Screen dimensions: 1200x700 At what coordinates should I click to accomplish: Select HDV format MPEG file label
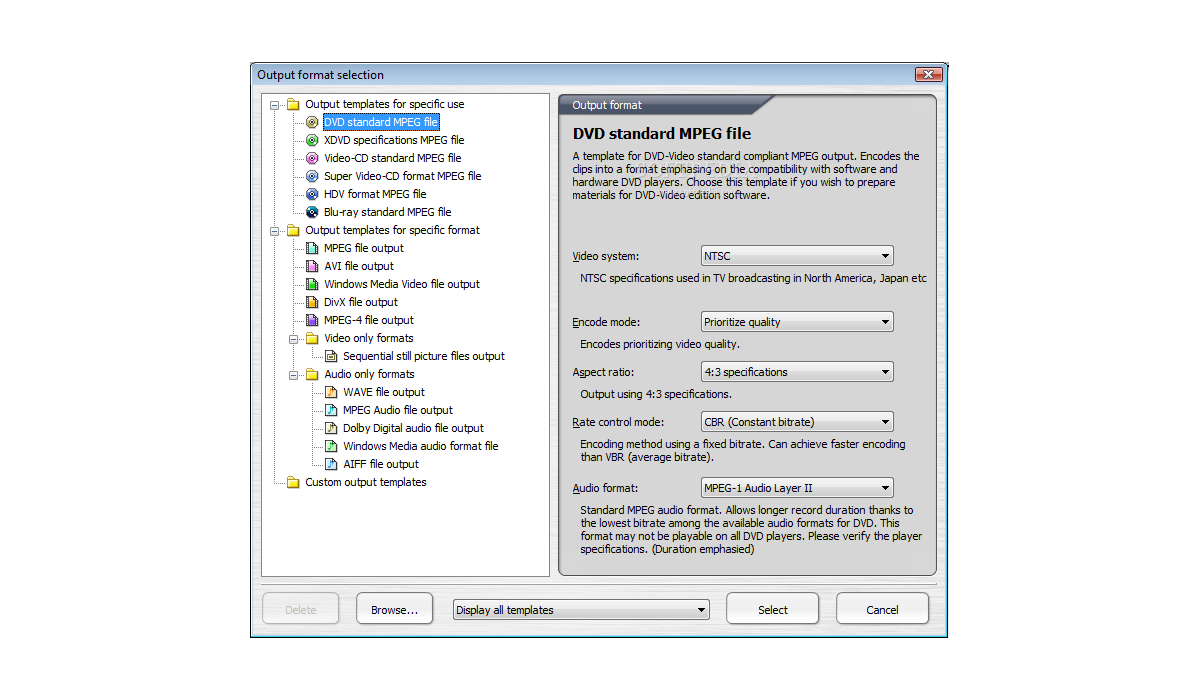[375, 194]
